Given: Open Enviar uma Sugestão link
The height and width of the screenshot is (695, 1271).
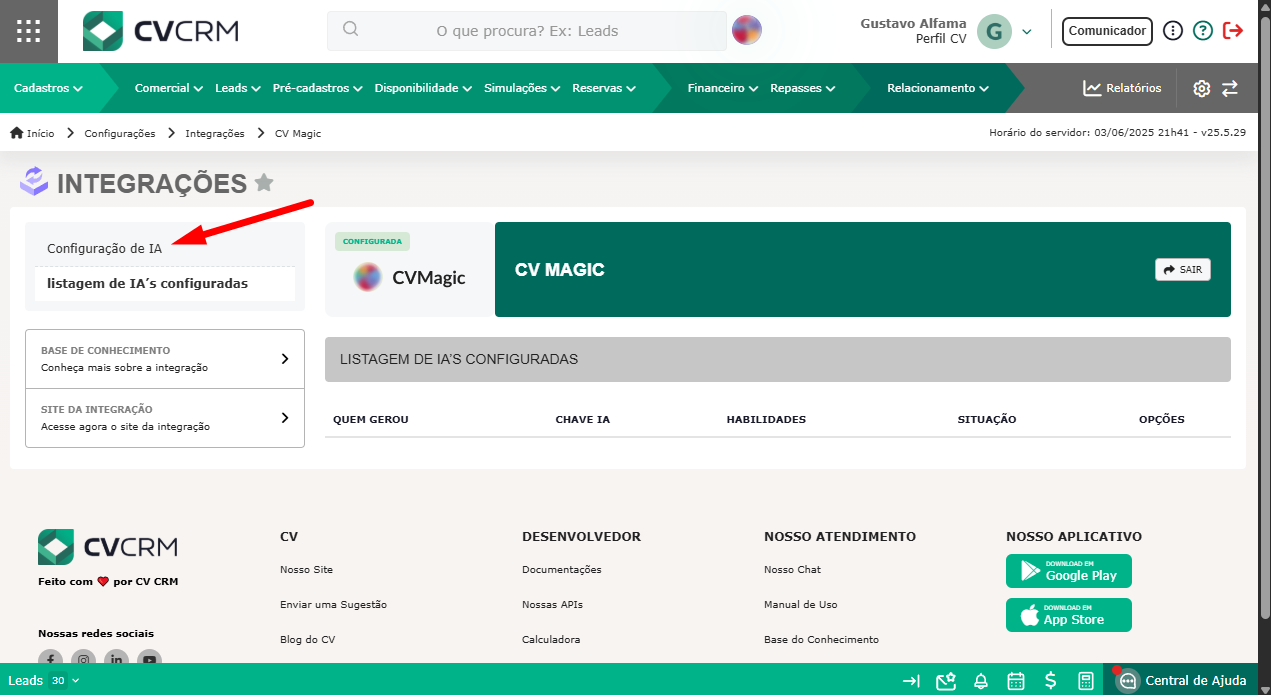Looking at the screenshot, I should point(333,604).
